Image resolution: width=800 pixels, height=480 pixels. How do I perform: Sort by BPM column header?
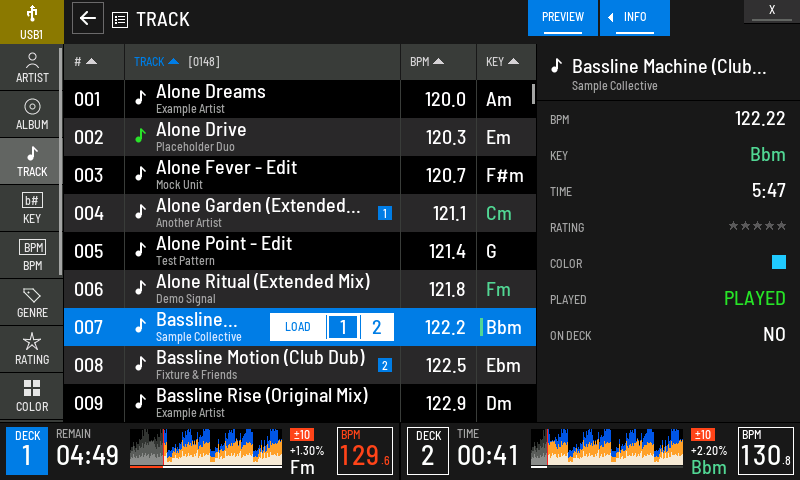(x=438, y=62)
